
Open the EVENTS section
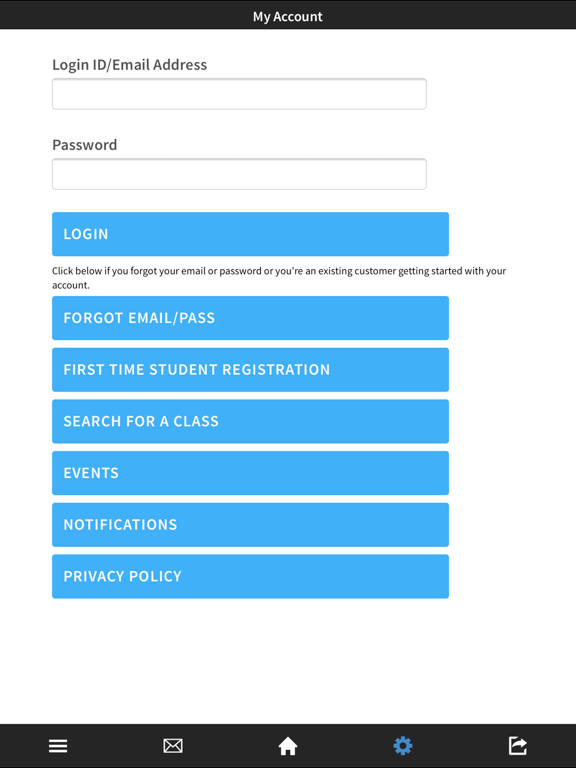click(x=250, y=473)
